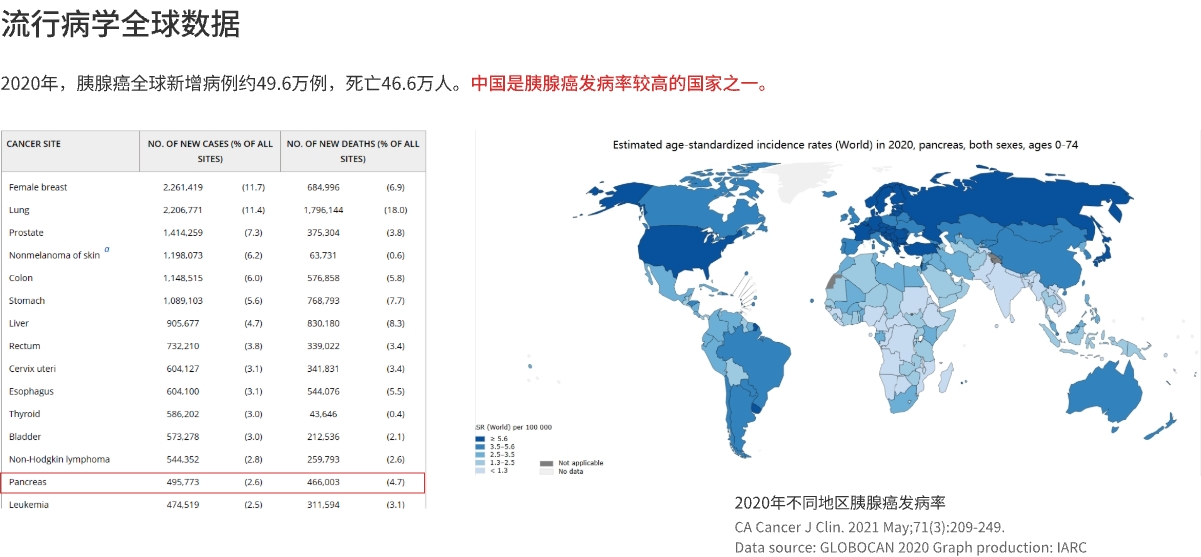
Task: Click the footnote marker after Nonmelanoma of skin
Action: [x=107, y=251]
